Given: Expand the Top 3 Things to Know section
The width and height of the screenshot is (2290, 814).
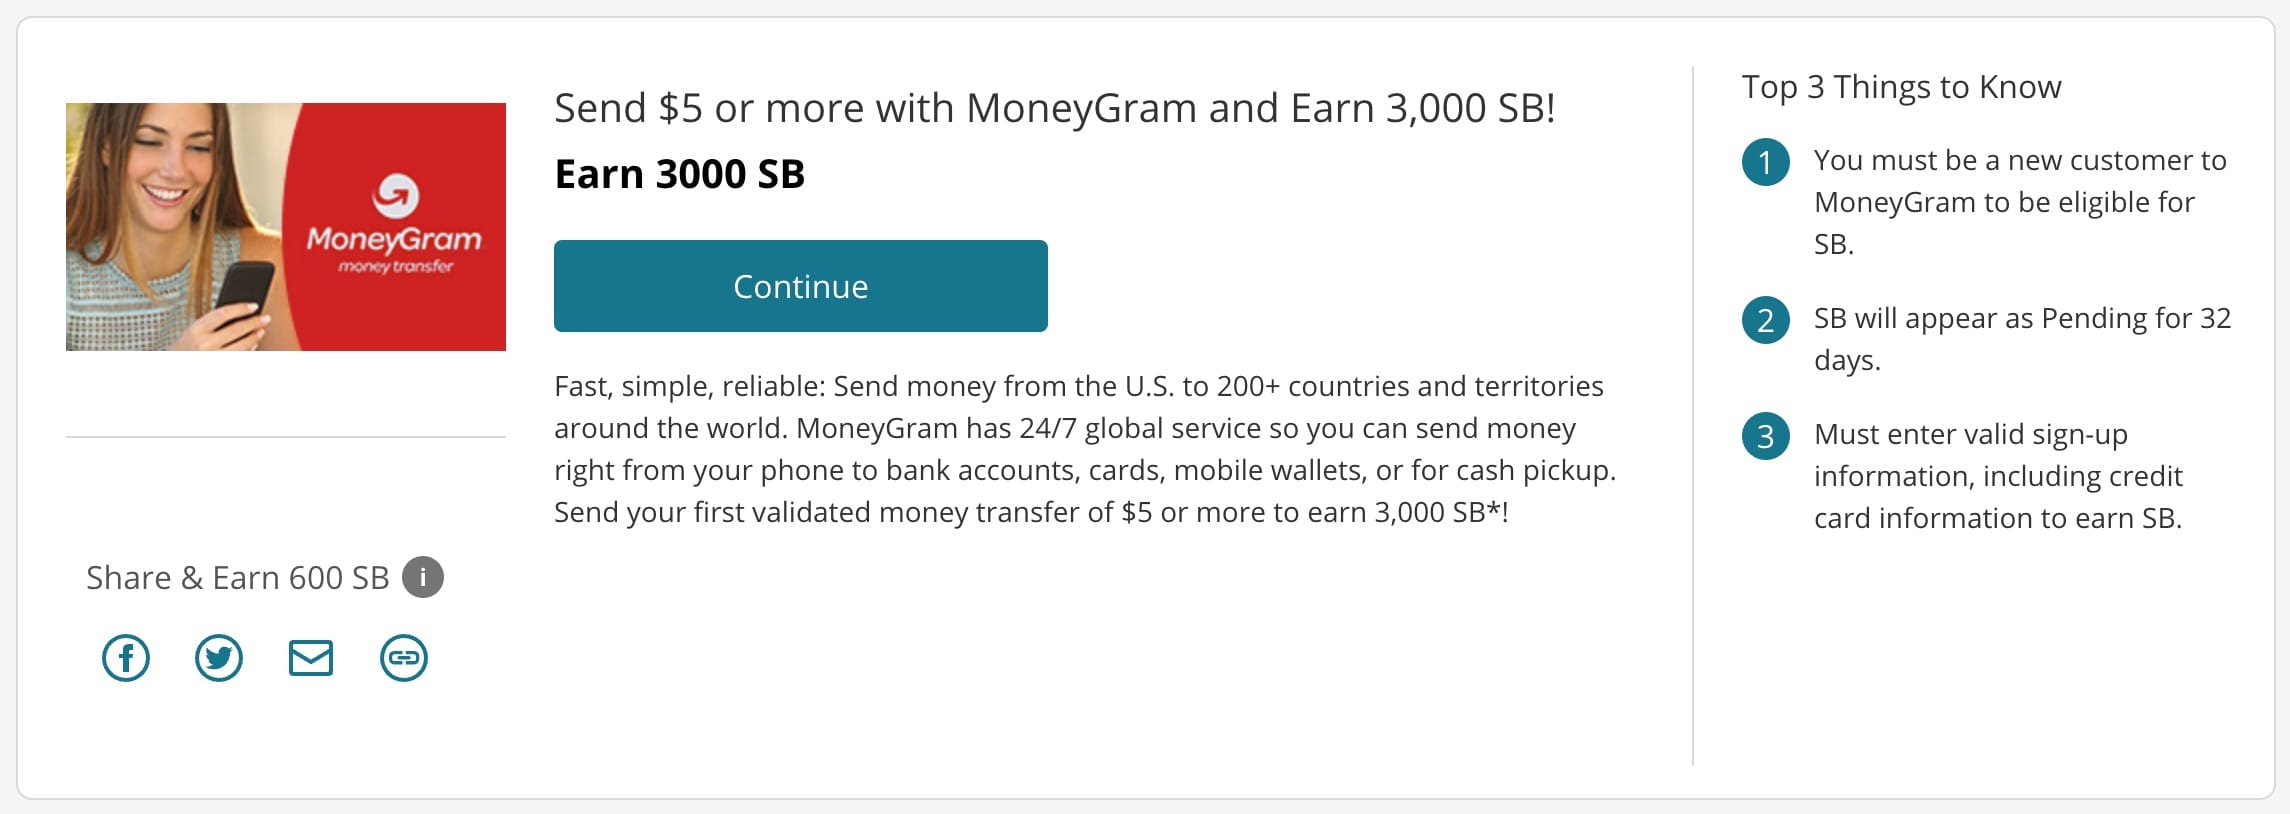Looking at the screenshot, I should (1901, 87).
